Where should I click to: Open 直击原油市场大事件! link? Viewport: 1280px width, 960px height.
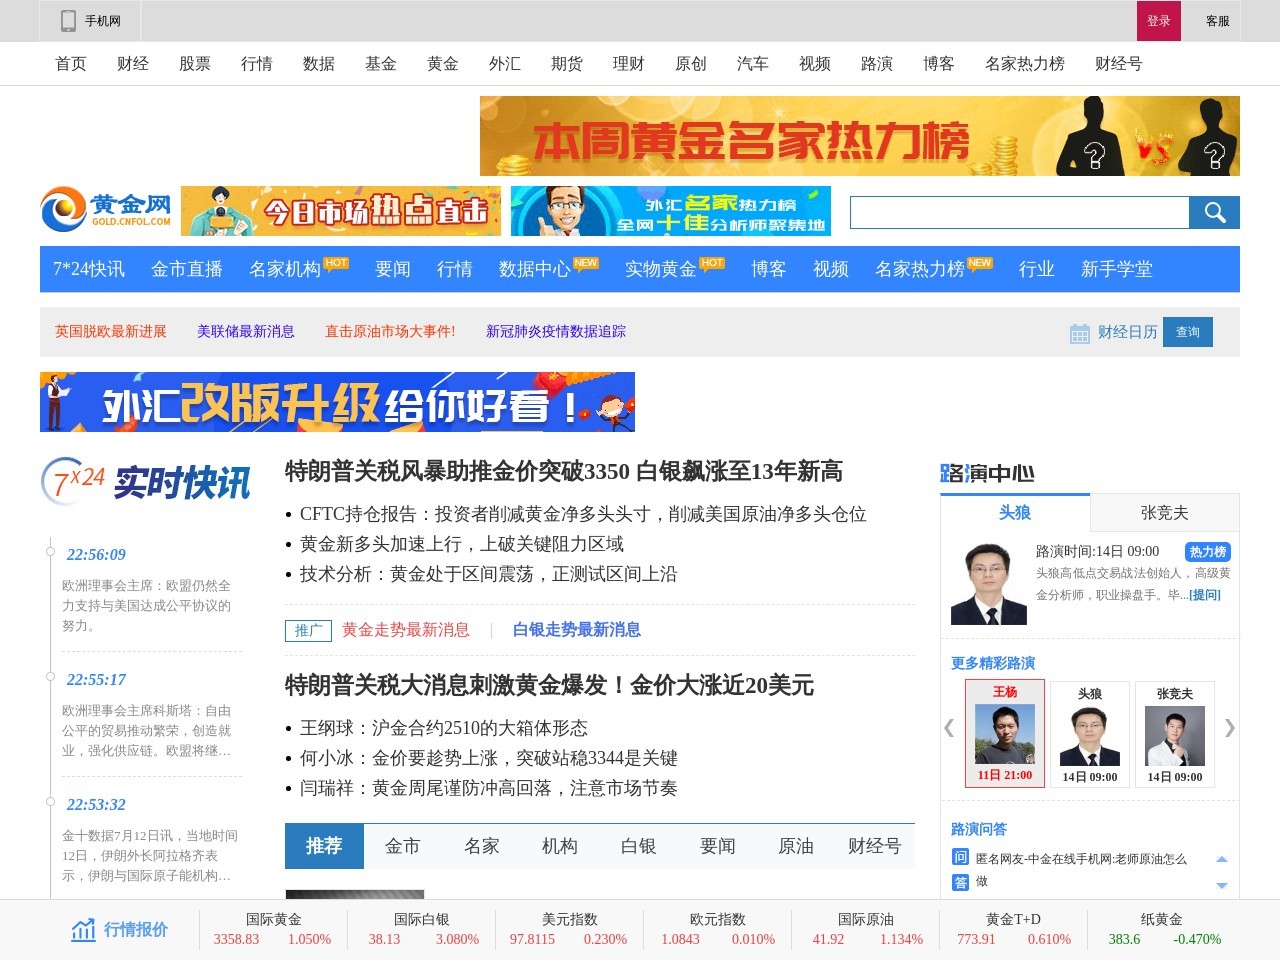pyautogui.click(x=390, y=332)
